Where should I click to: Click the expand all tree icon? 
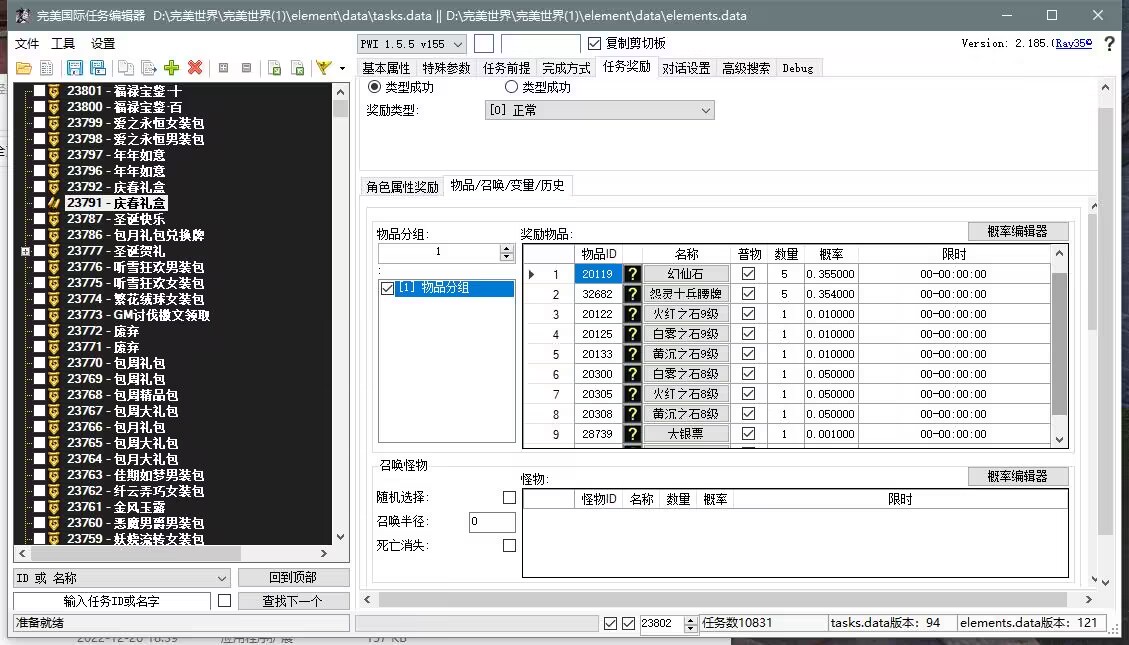(223, 68)
